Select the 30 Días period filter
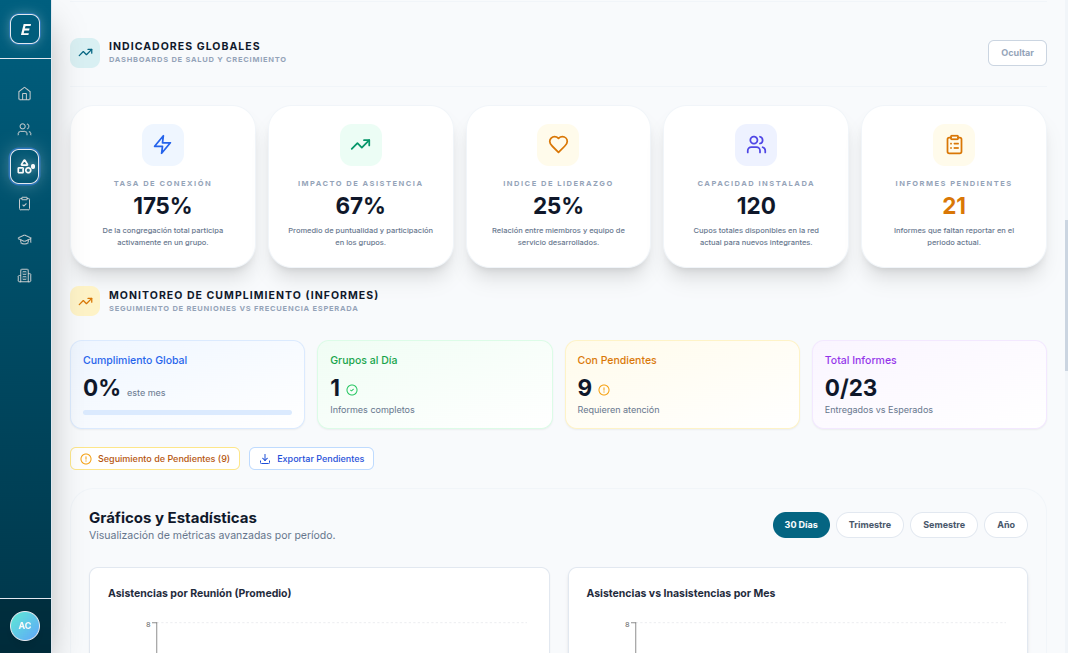Viewport: 1068px width, 653px height. [801, 525]
